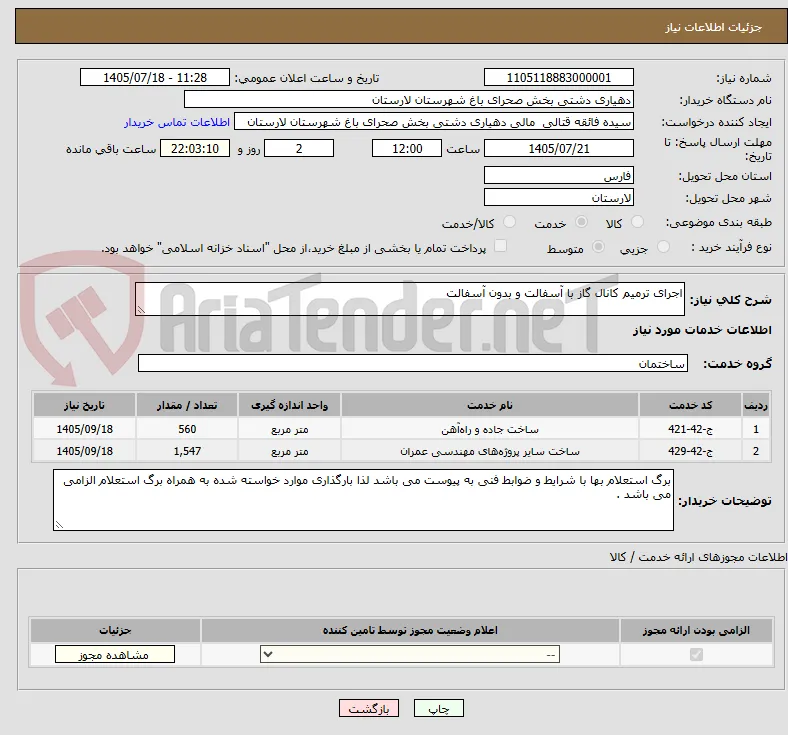788x735 pixels.
Task: Click the اطلاعات خدمات مورد نیاز heading
Action: point(702,330)
